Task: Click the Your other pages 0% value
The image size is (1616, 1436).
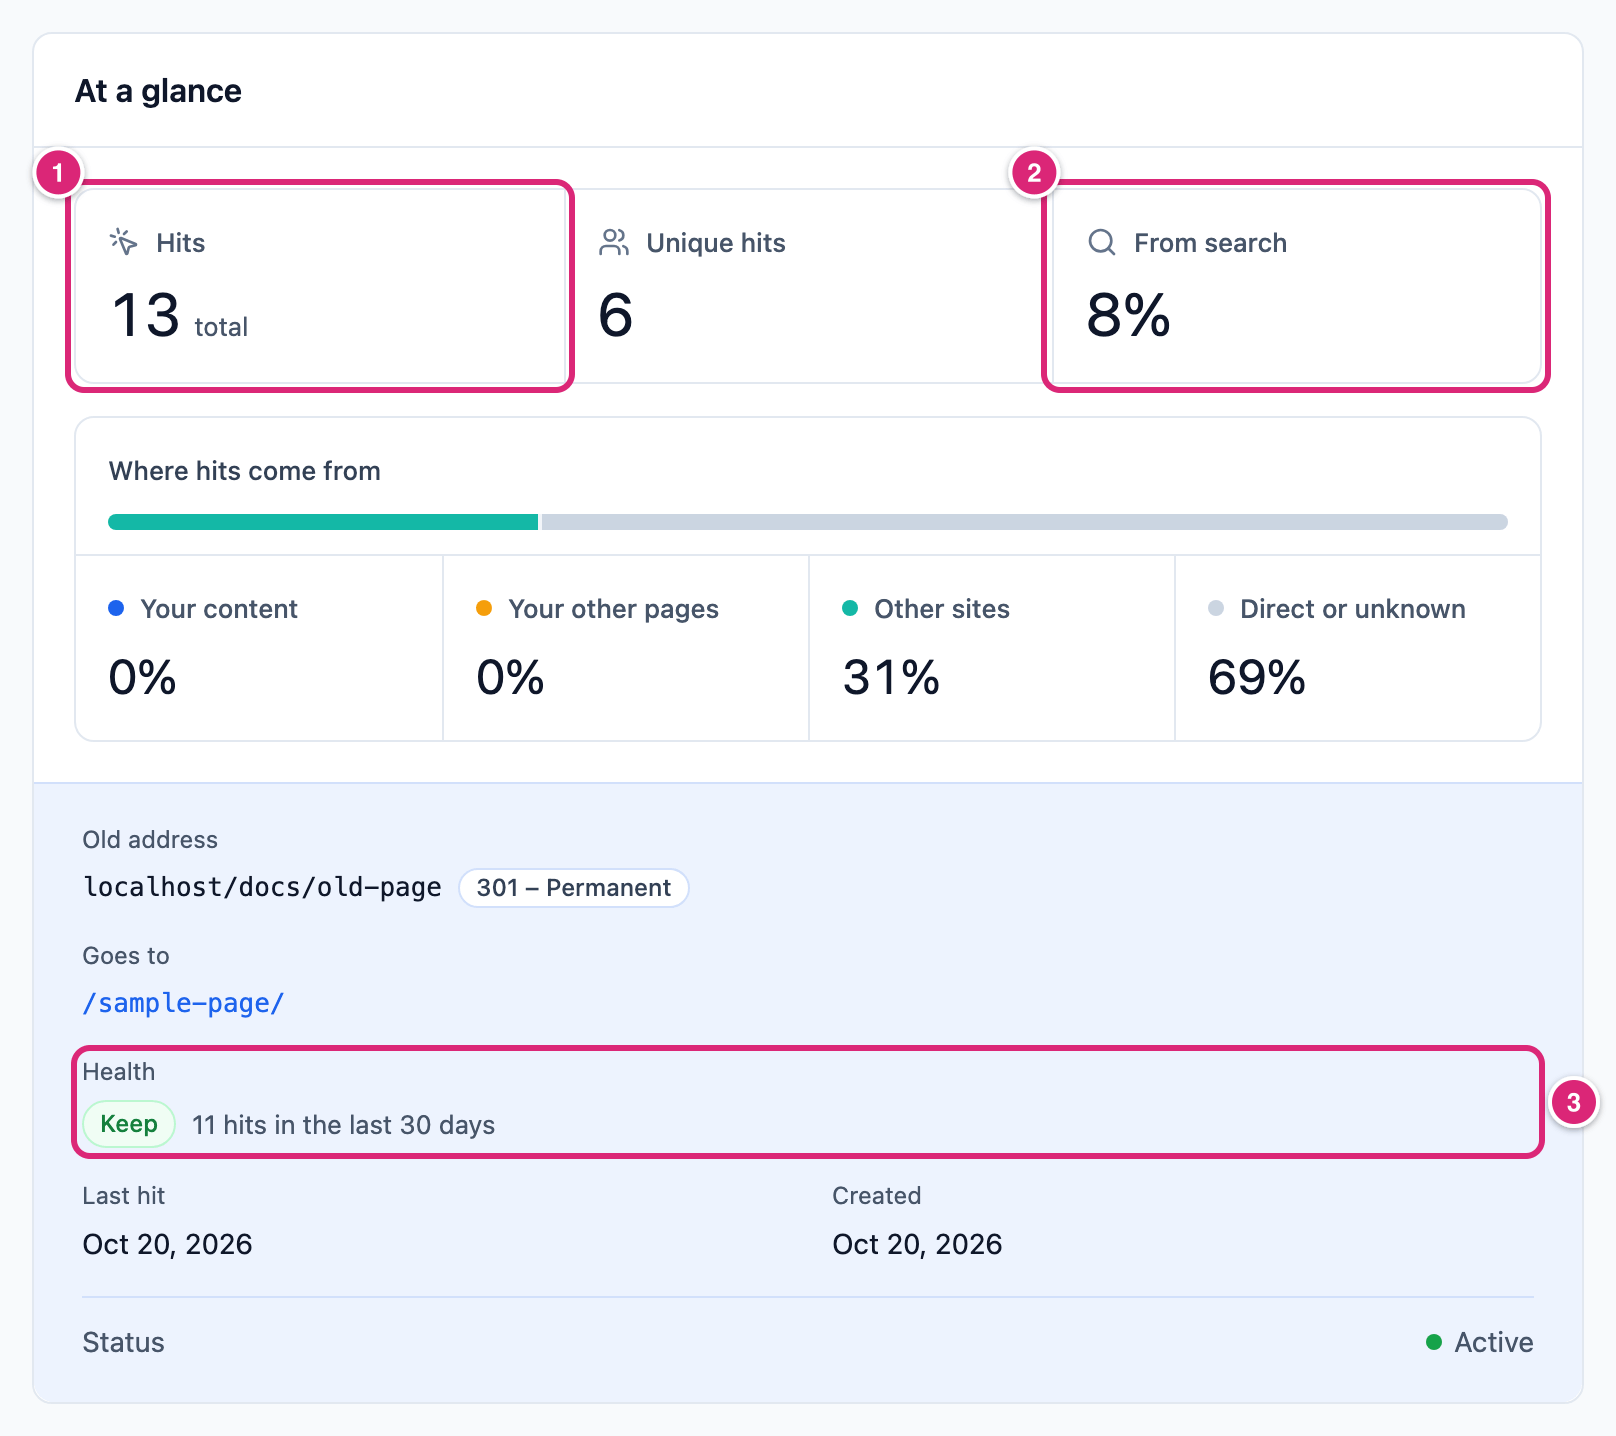Action: [x=510, y=678]
